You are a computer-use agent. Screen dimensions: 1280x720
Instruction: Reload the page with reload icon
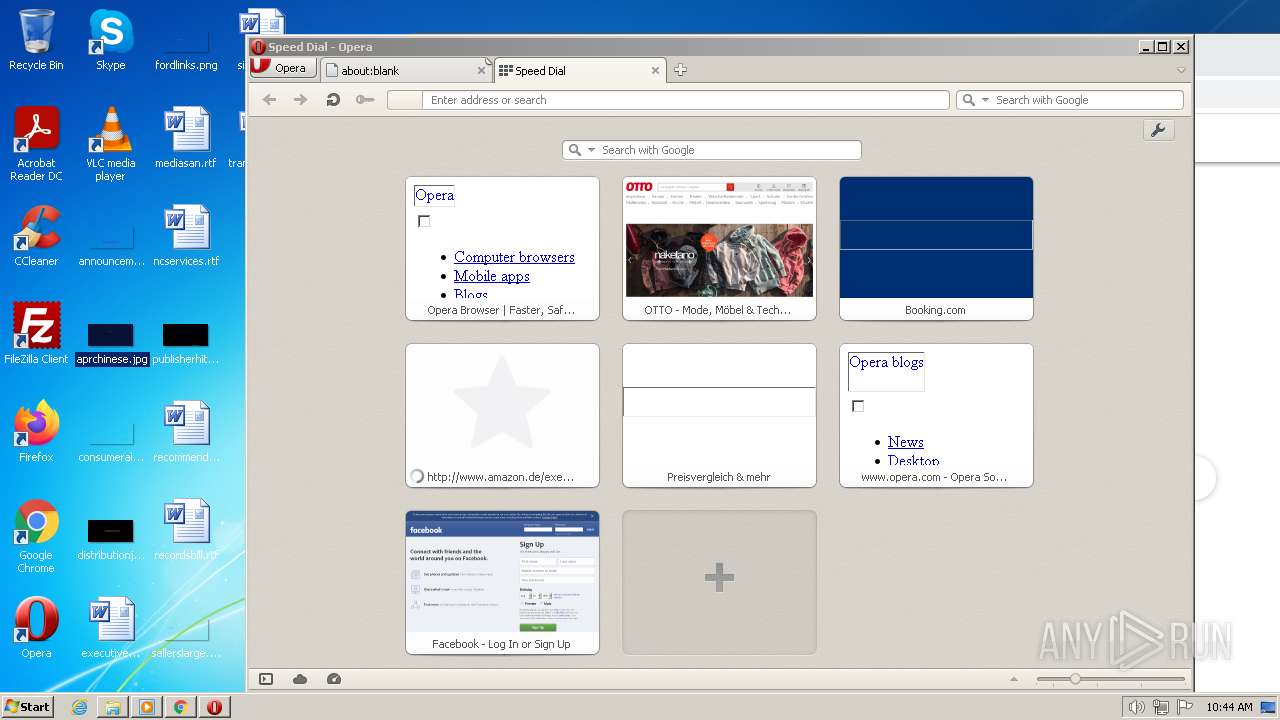[333, 100]
